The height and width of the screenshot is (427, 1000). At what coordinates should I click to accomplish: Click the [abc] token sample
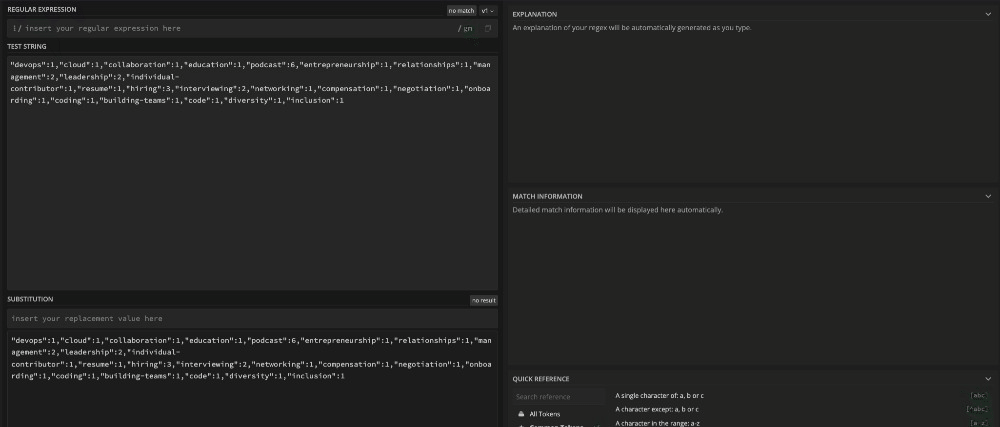[977, 395]
